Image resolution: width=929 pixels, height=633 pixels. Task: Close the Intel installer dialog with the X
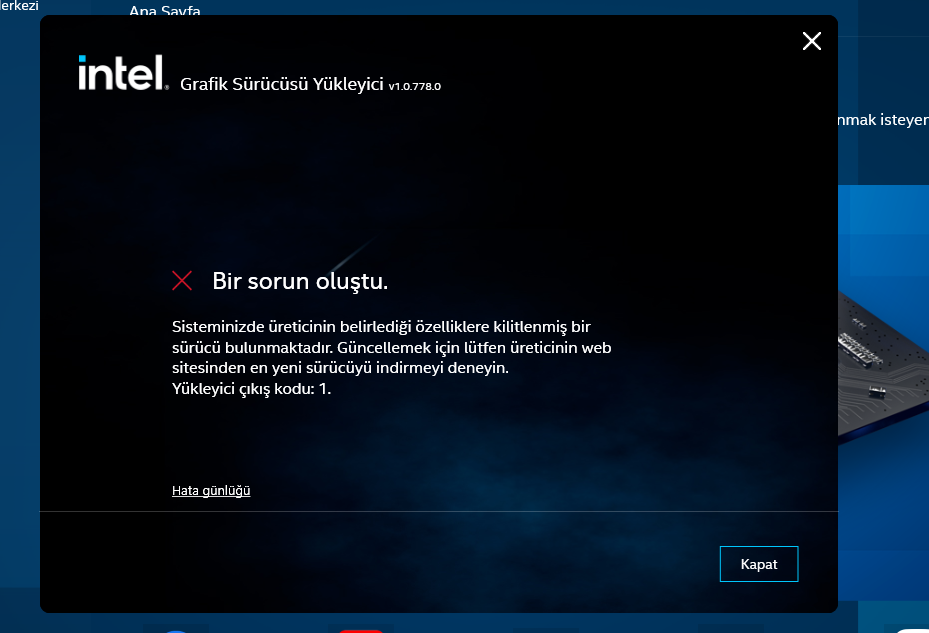click(812, 41)
